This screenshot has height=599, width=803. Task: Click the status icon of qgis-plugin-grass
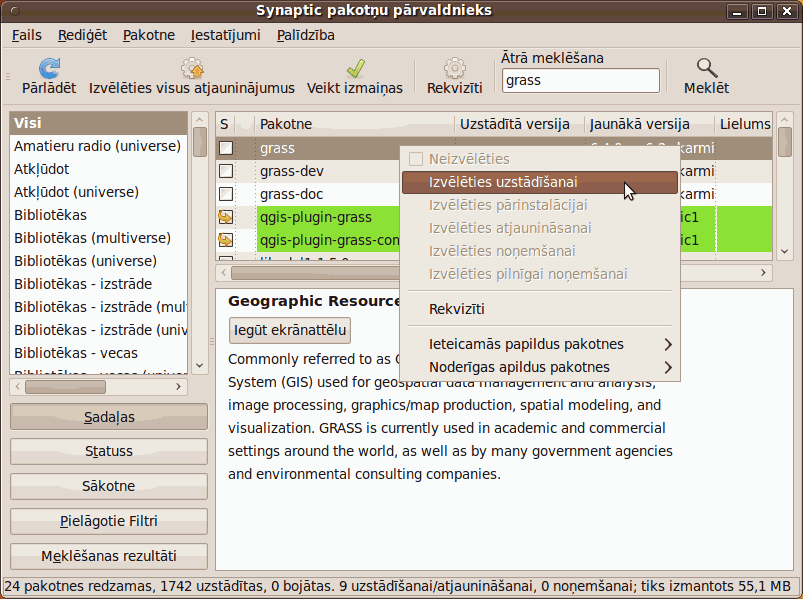point(226,217)
